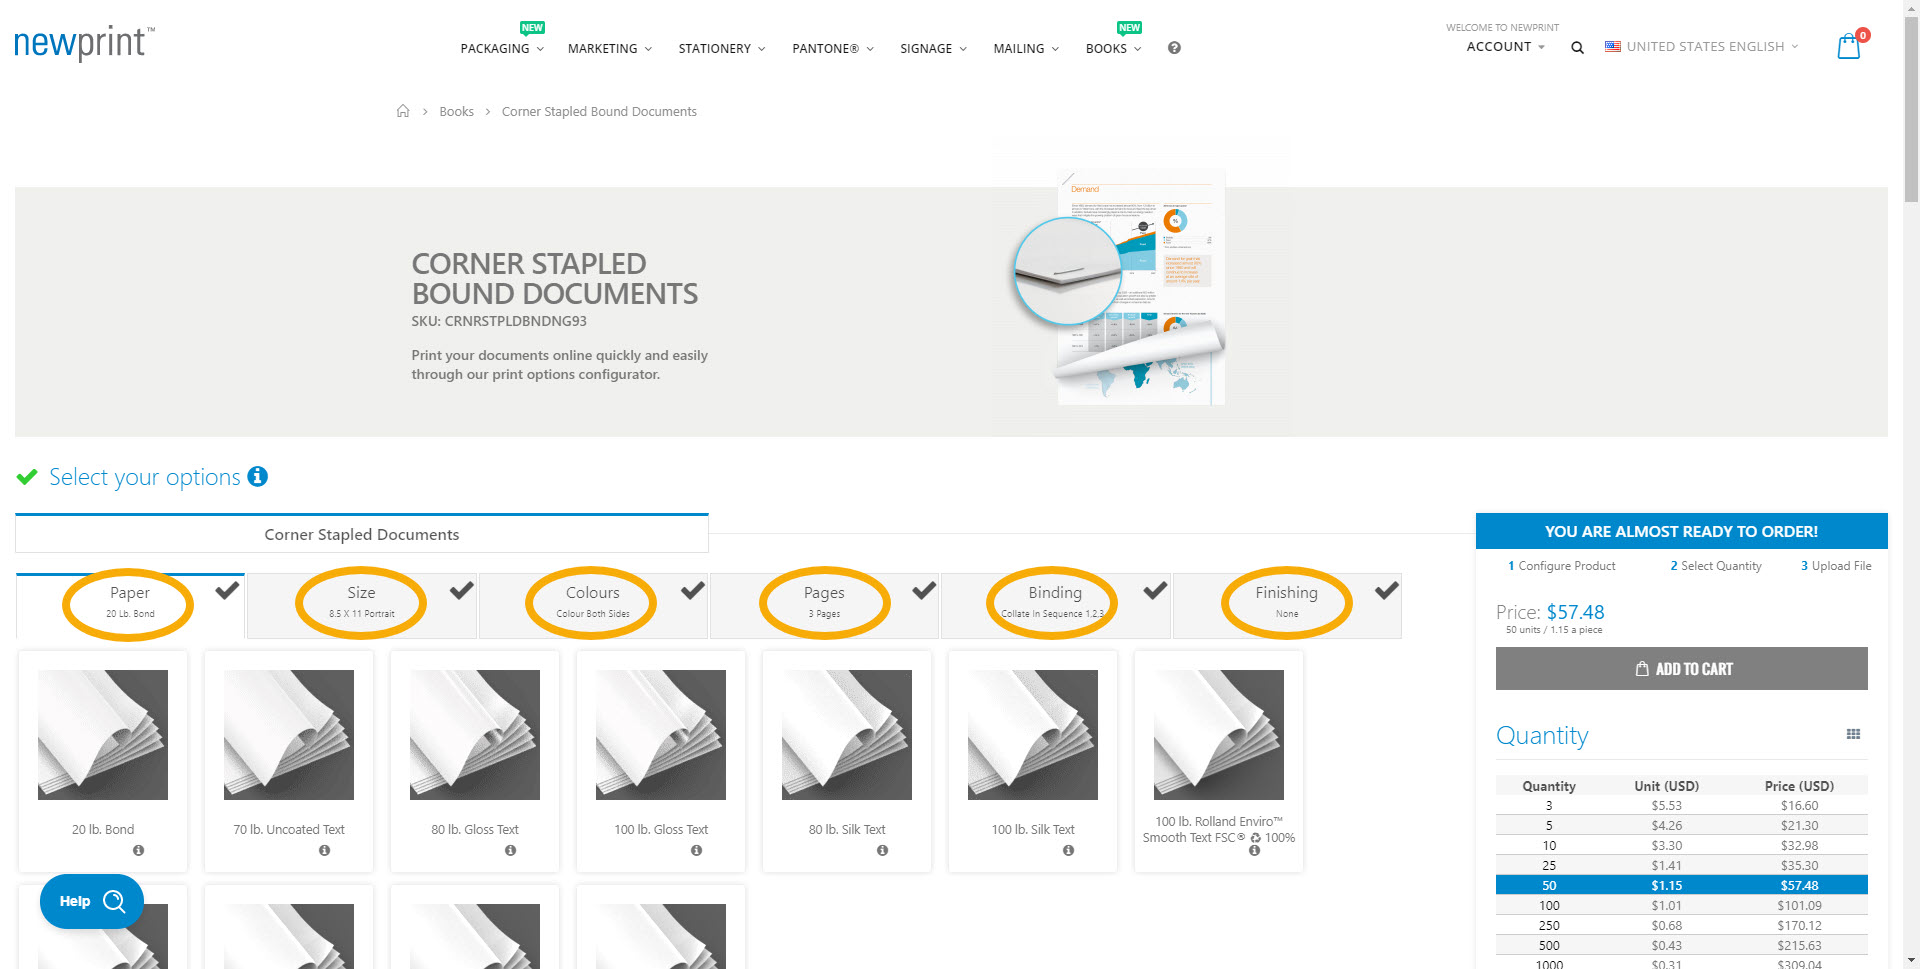This screenshot has width=1920, height=969.
Task: Choose the 70 lb. Uncoated Text thumbnail
Action: [289, 735]
